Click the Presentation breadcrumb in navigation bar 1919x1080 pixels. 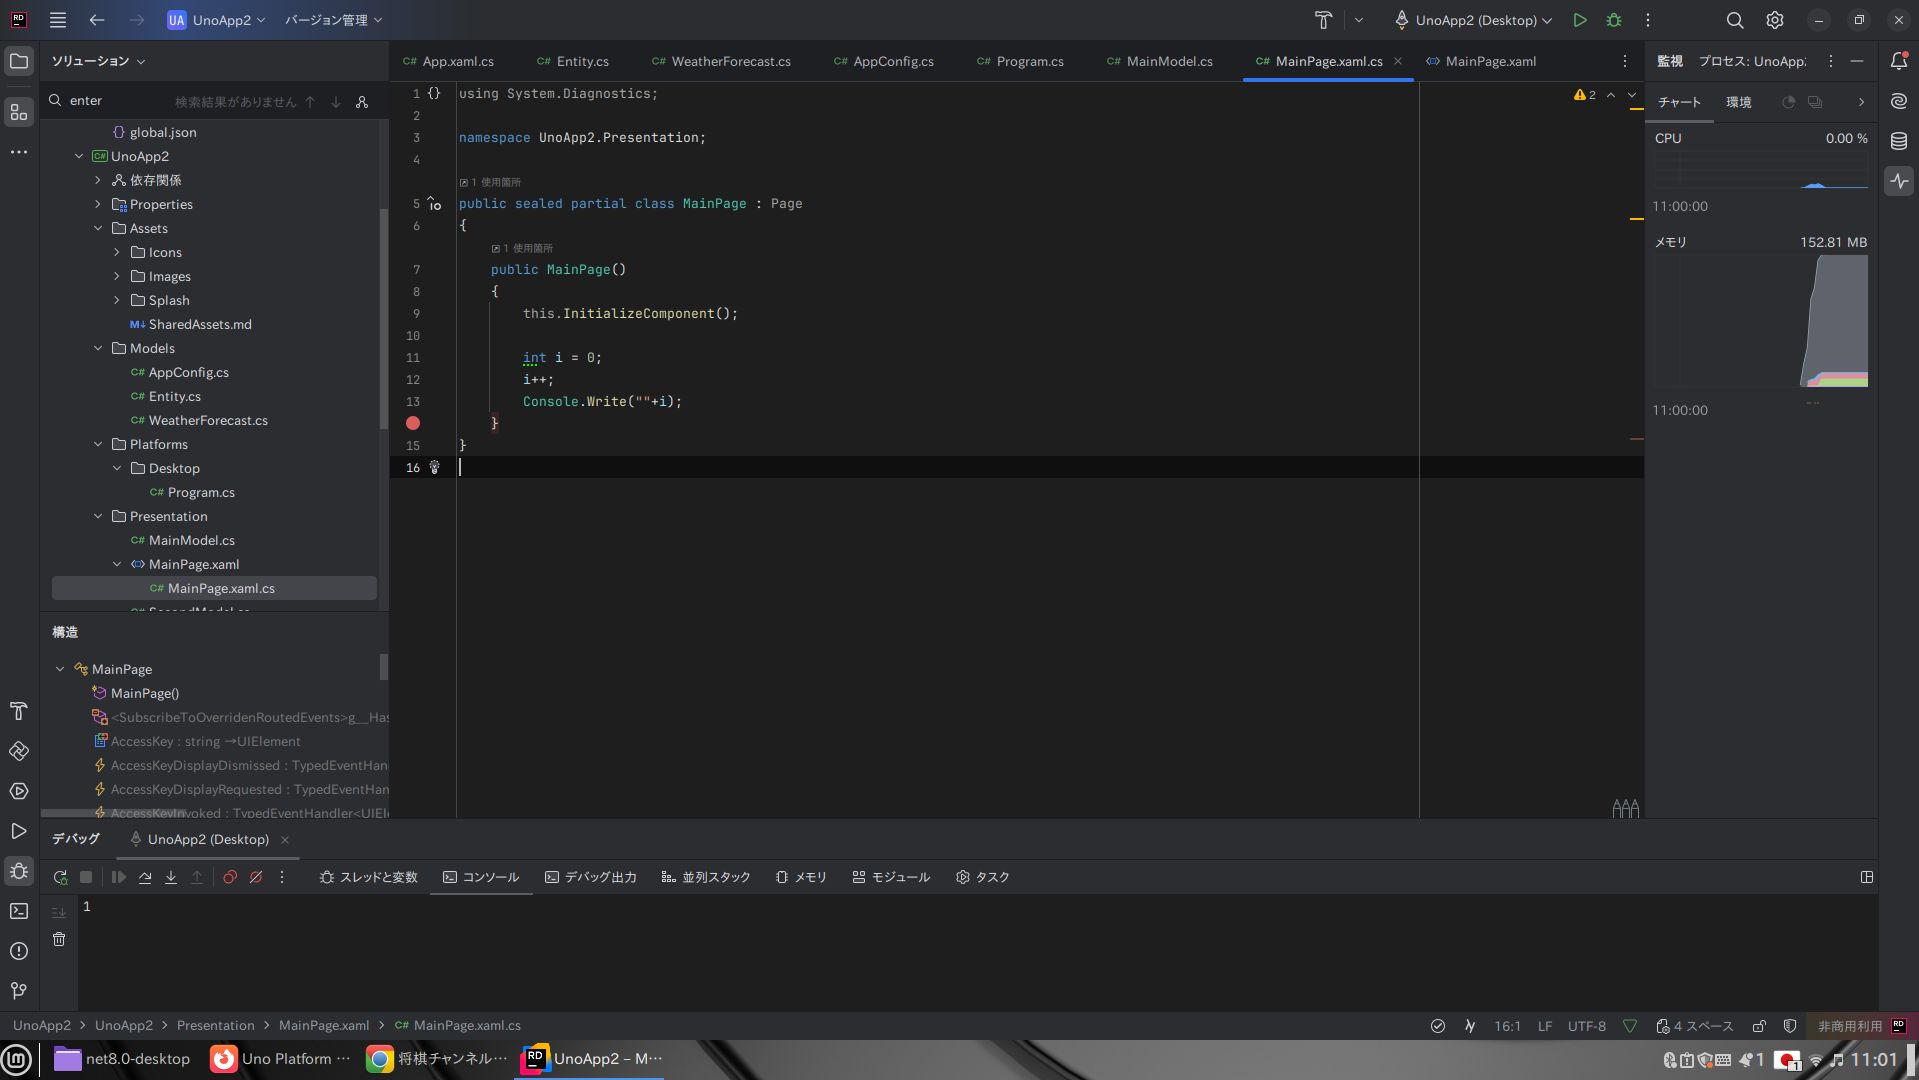(216, 1026)
